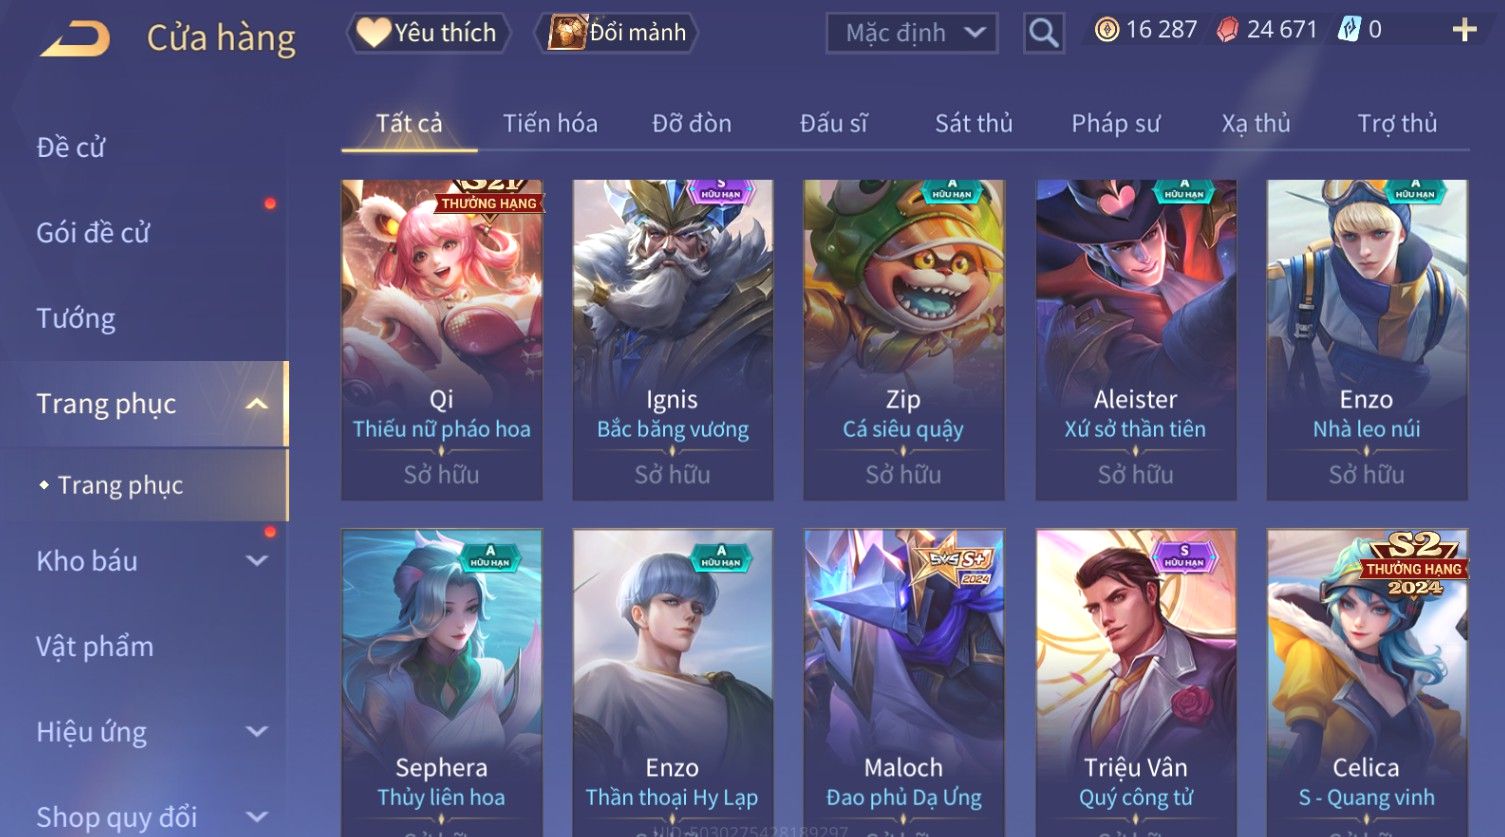This screenshot has height=837, width=1505.
Task: Click the plus icon to add currency
Action: coord(1464,30)
